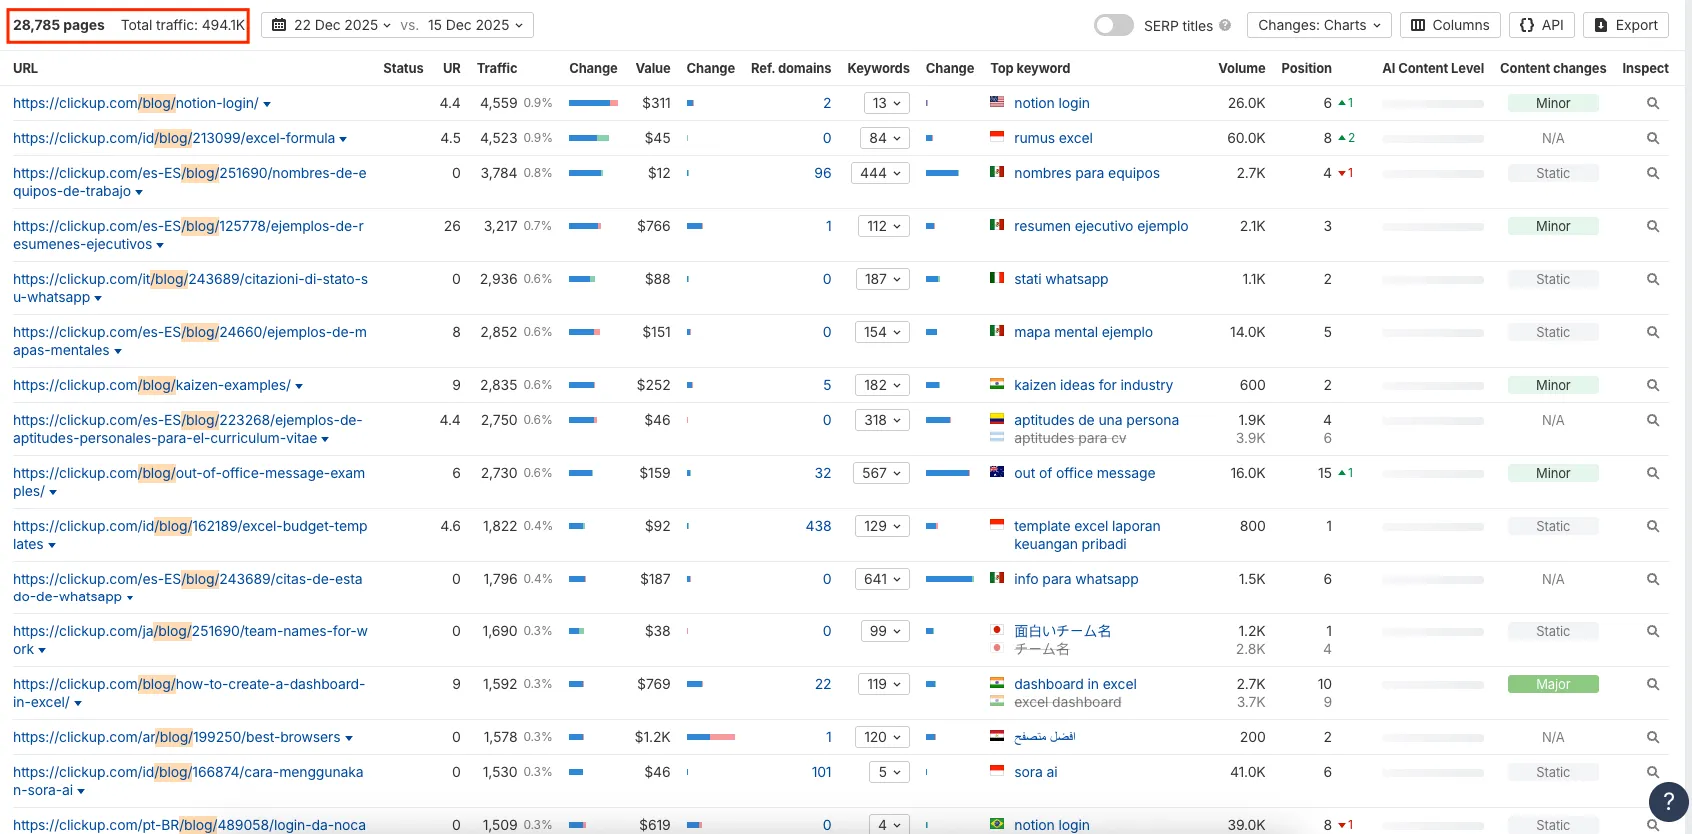Screen dimensions: 1692x834
Task: Expand the Changes: Charts dropdown
Action: tap(1319, 25)
